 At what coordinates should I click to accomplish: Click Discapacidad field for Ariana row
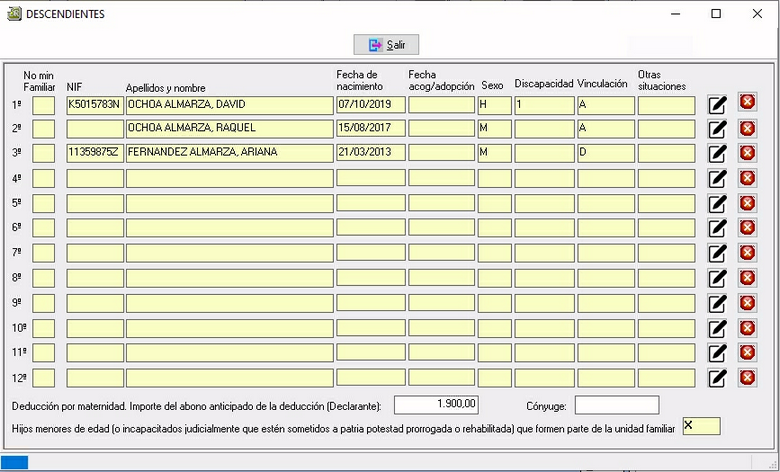pos(544,153)
